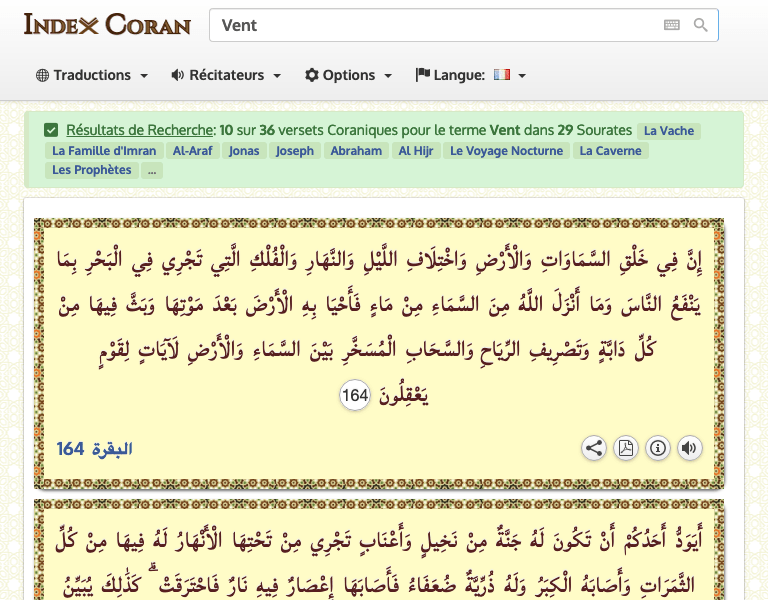Screen dimensions: 768x600
Task: Click the Index Coran logo
Action: point(107,24)
